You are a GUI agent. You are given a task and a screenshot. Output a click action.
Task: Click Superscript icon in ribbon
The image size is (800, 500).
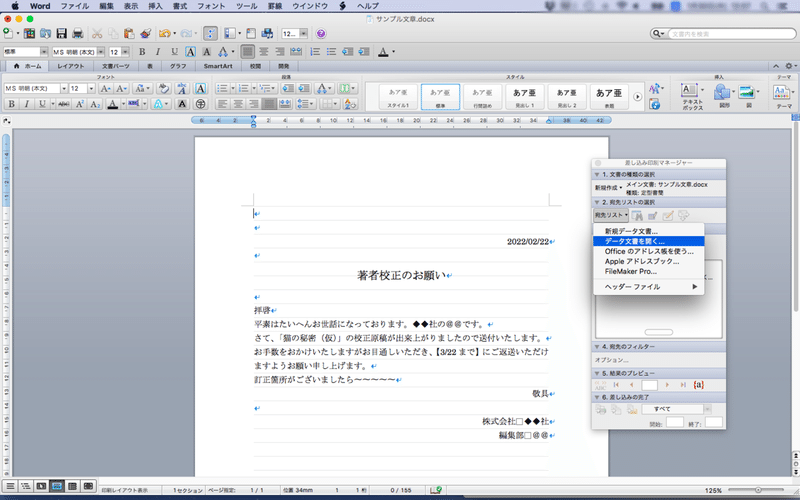(80, 104)
